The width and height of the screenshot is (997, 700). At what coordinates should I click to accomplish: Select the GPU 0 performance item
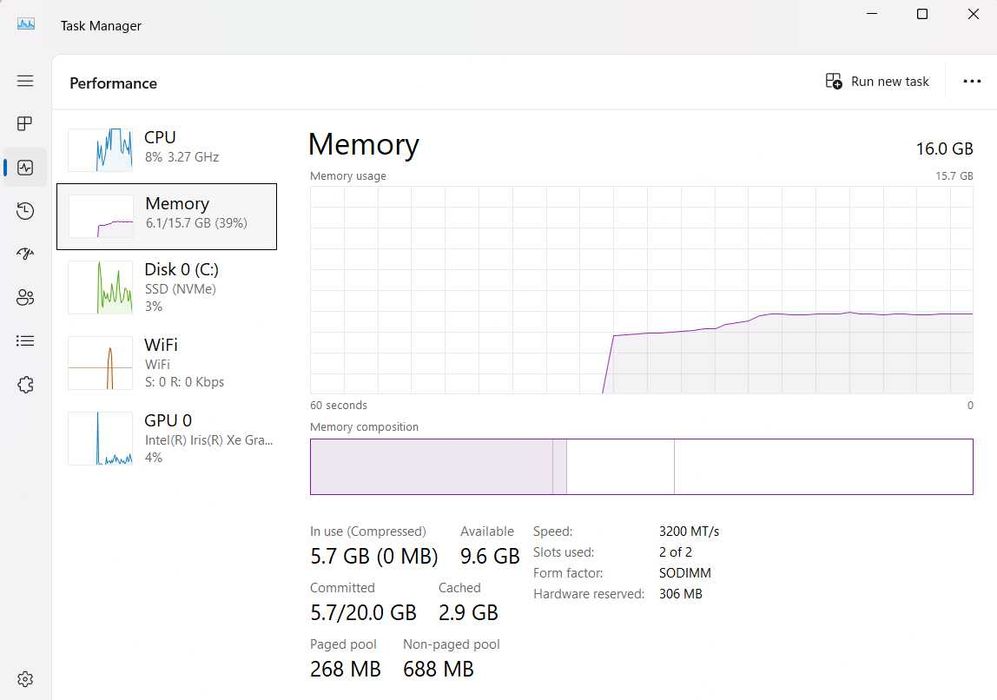[x=166, y=438]
